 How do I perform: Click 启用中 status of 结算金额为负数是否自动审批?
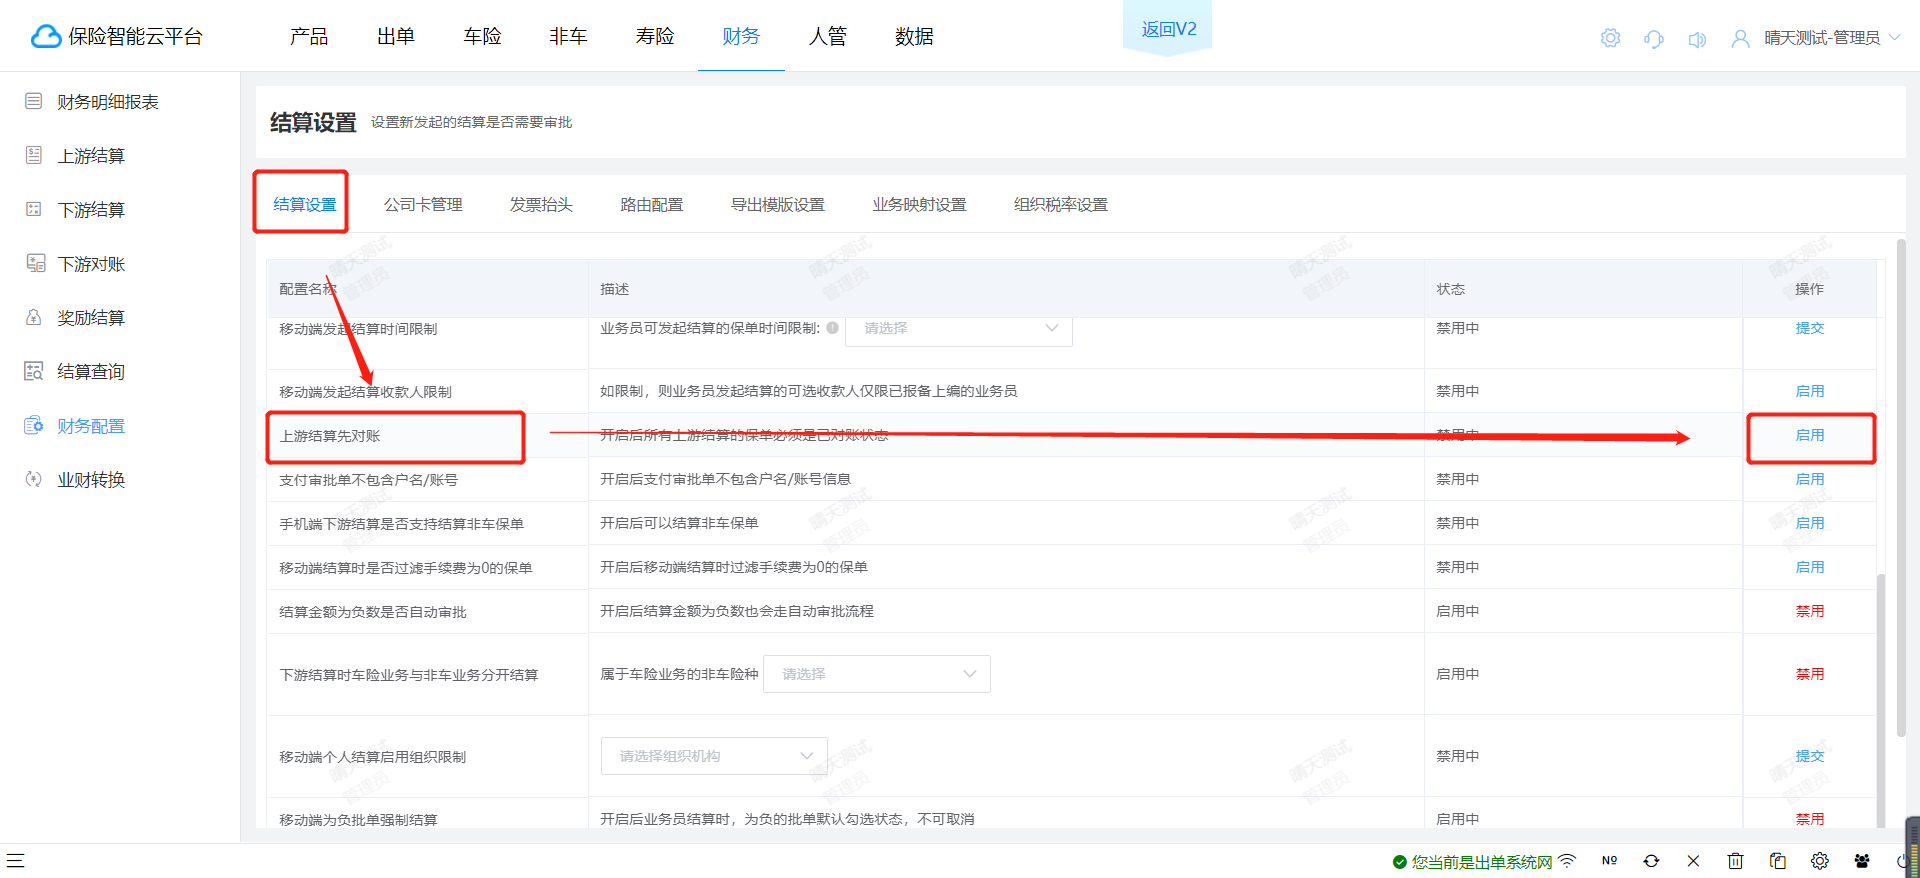pyautogui.click(x=1458, y=611)
